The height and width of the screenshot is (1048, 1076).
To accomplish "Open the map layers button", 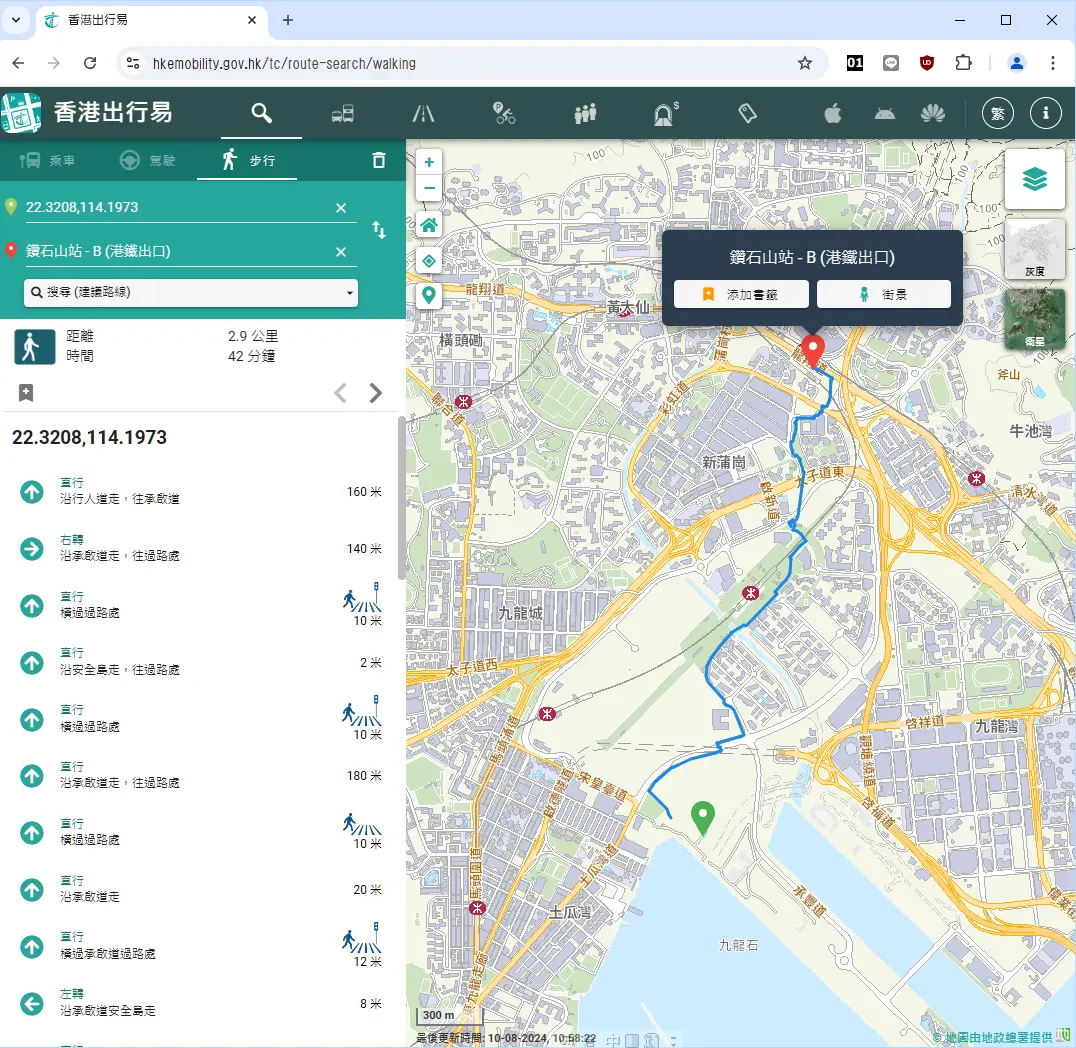I will (1034, 179).
